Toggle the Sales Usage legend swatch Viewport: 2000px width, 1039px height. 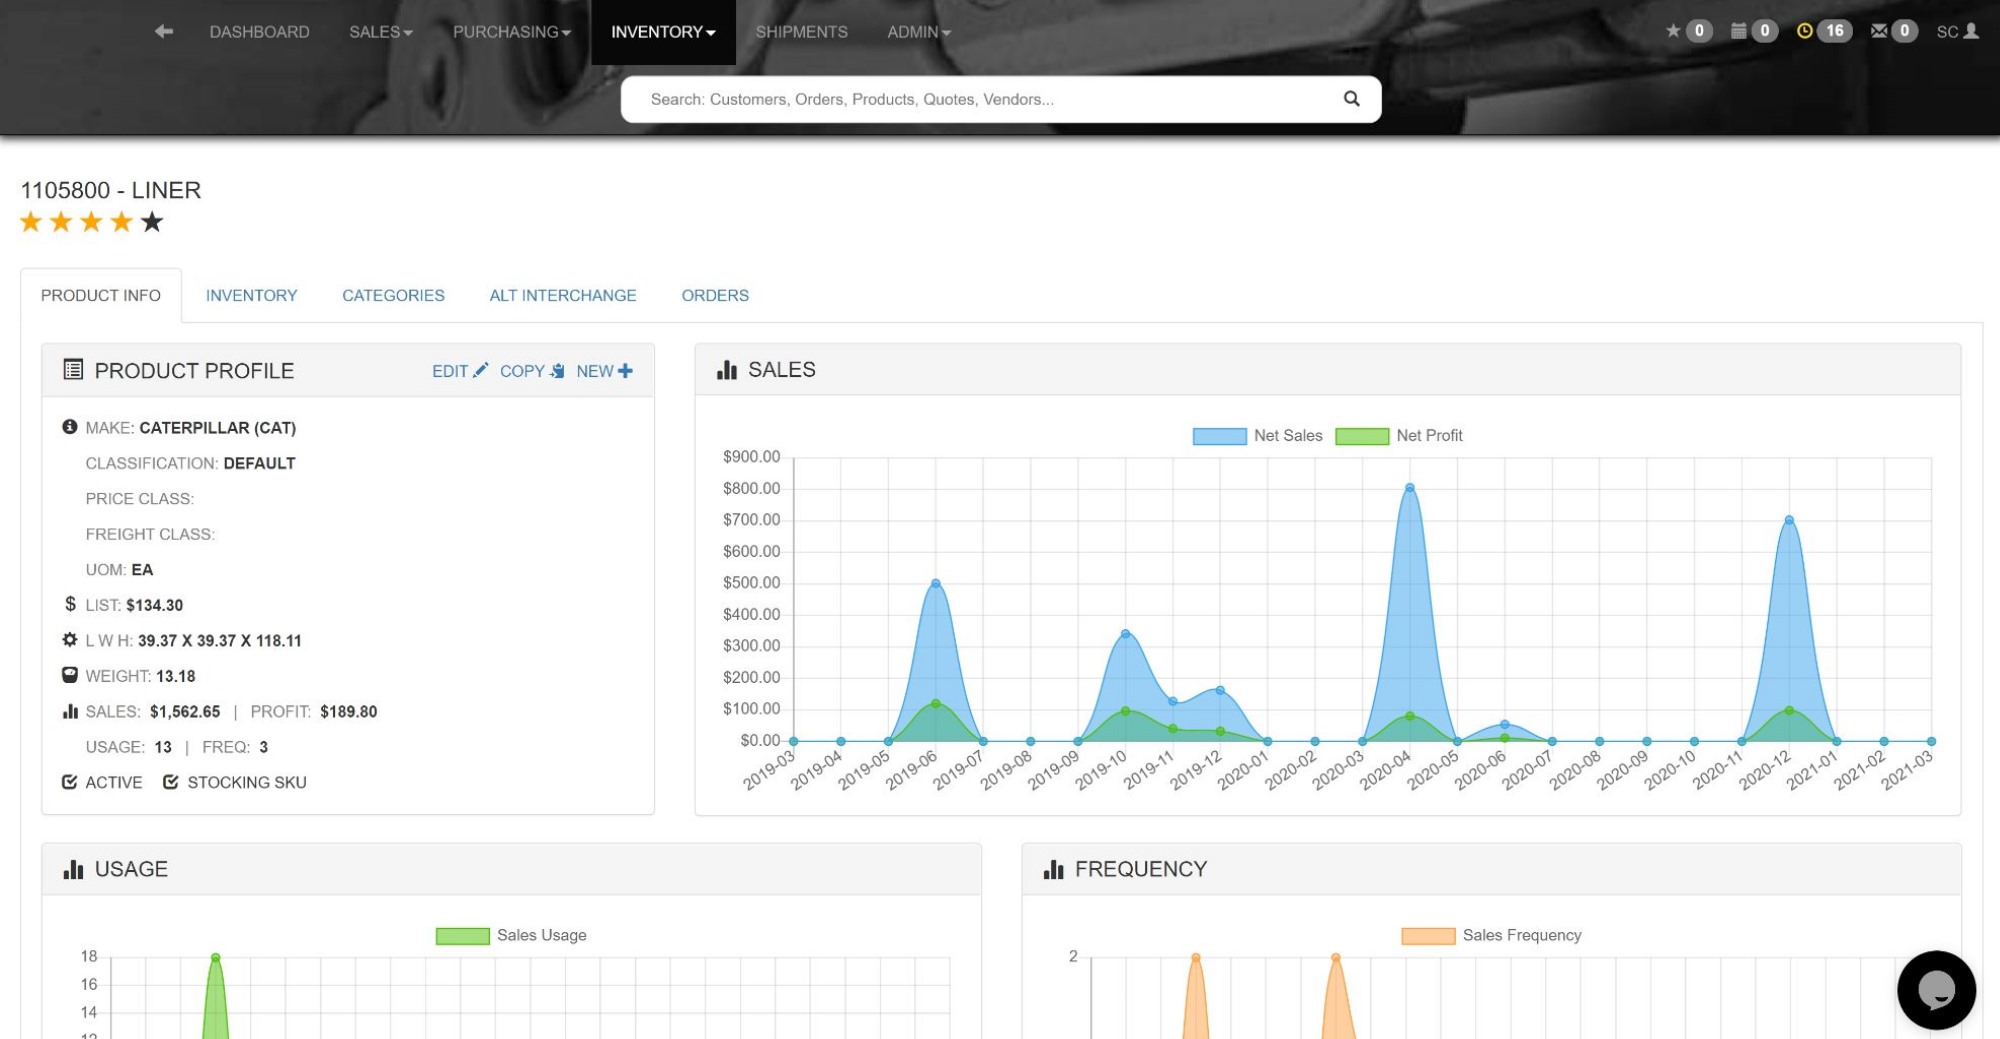[462, 936]
